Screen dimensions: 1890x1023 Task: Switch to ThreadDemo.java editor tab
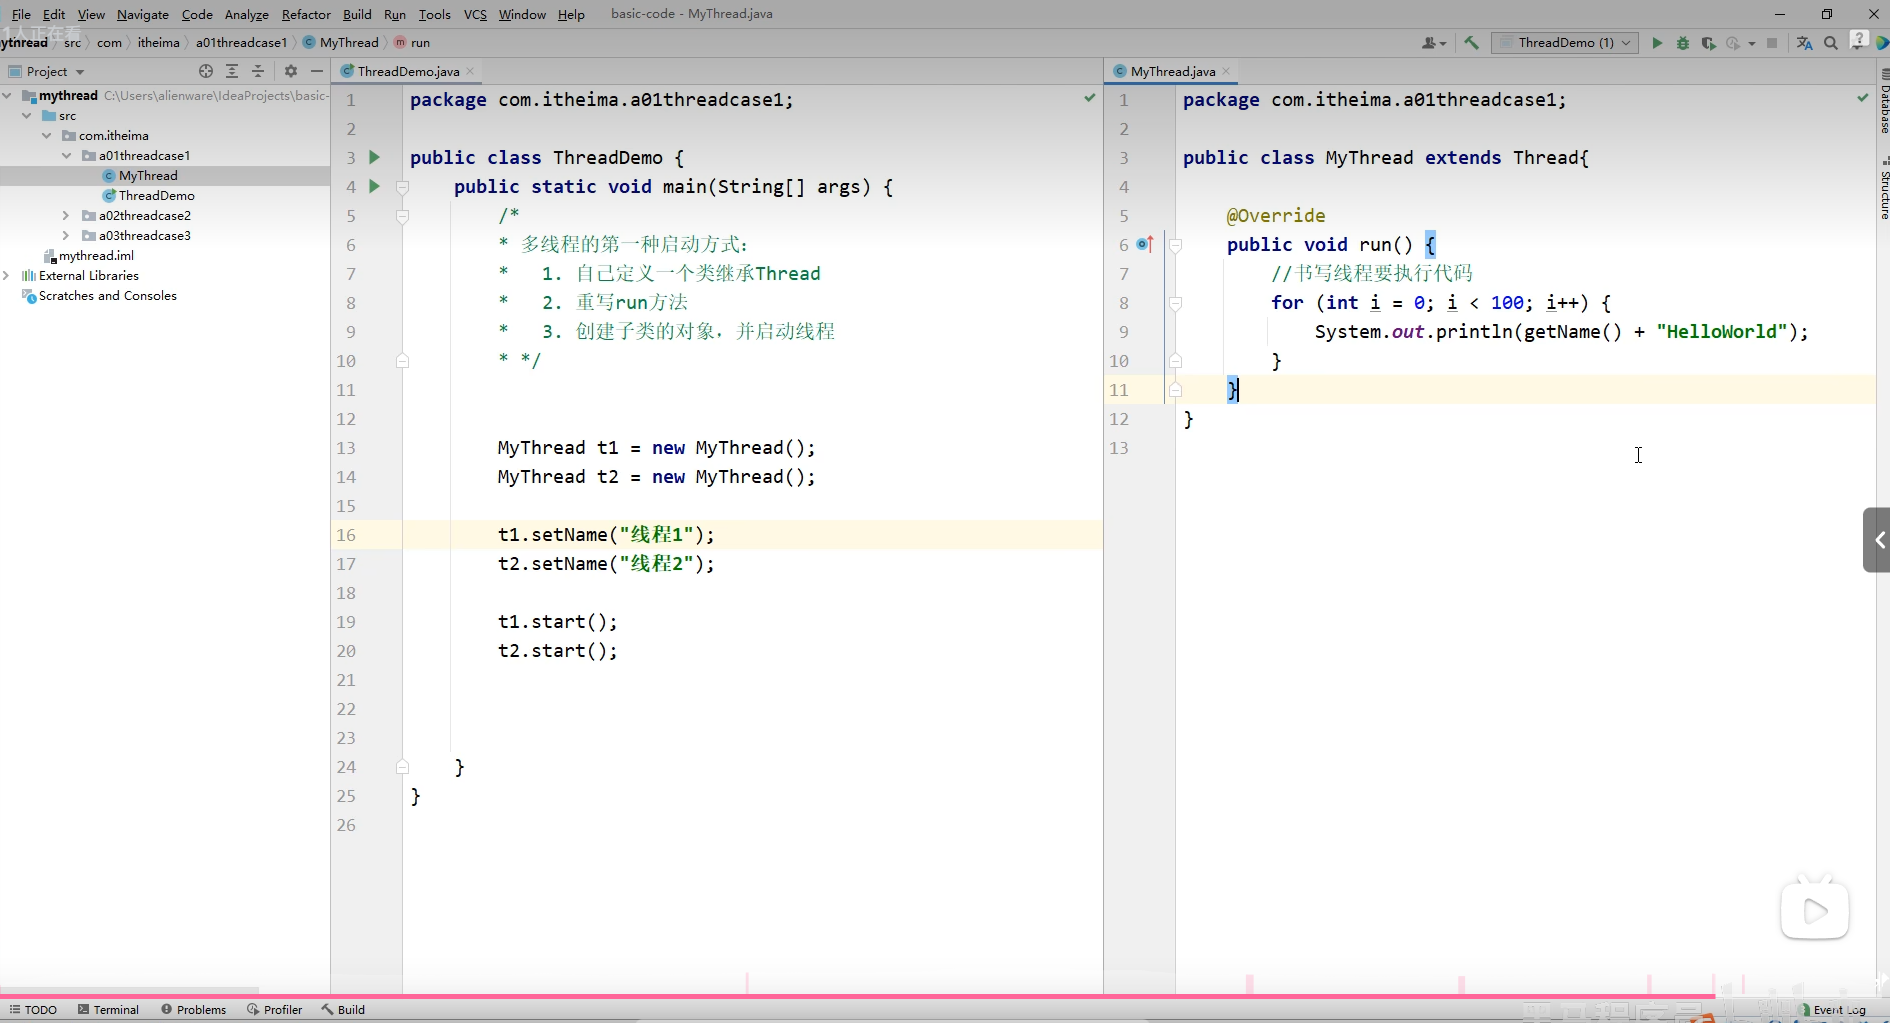point(408,71)
